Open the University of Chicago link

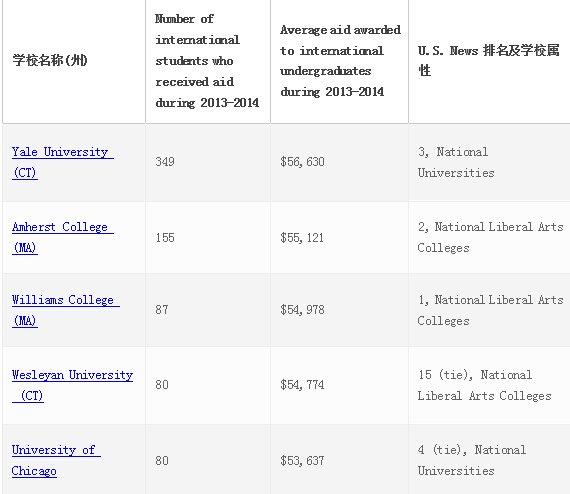coord(56,460)
